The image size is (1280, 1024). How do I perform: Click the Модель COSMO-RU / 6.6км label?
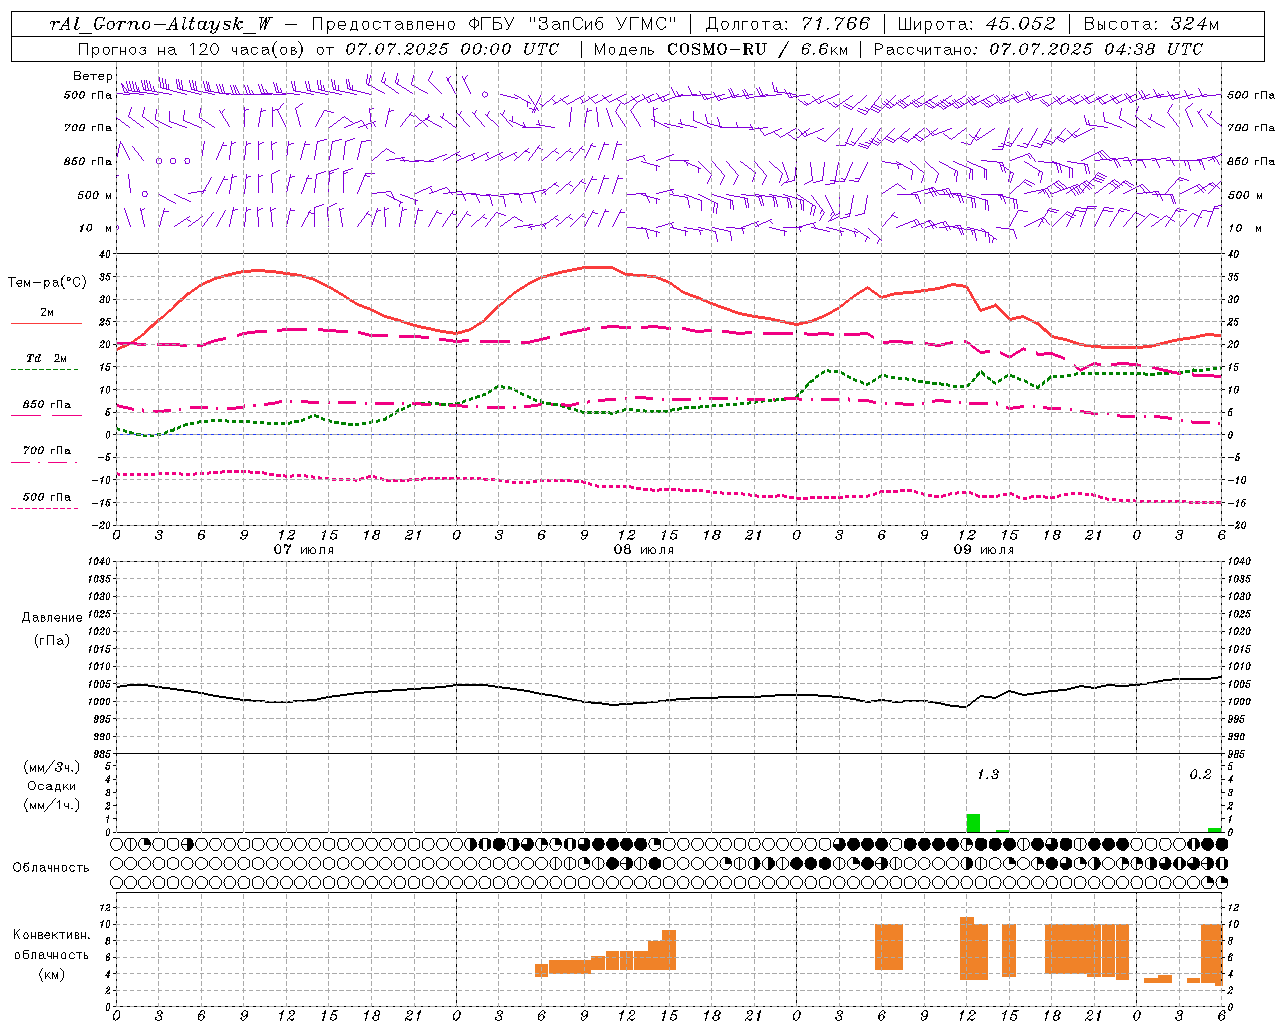[x=721, y=49]
